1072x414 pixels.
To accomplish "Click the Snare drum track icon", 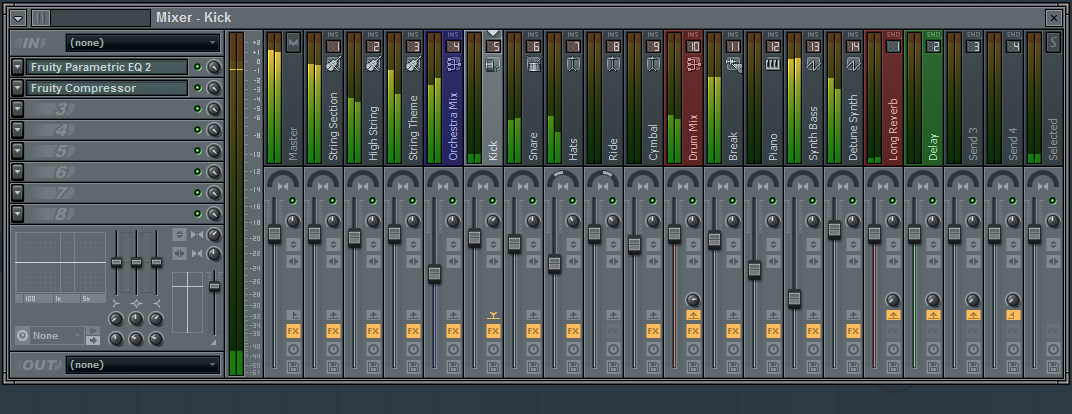I will pos(533,64).
